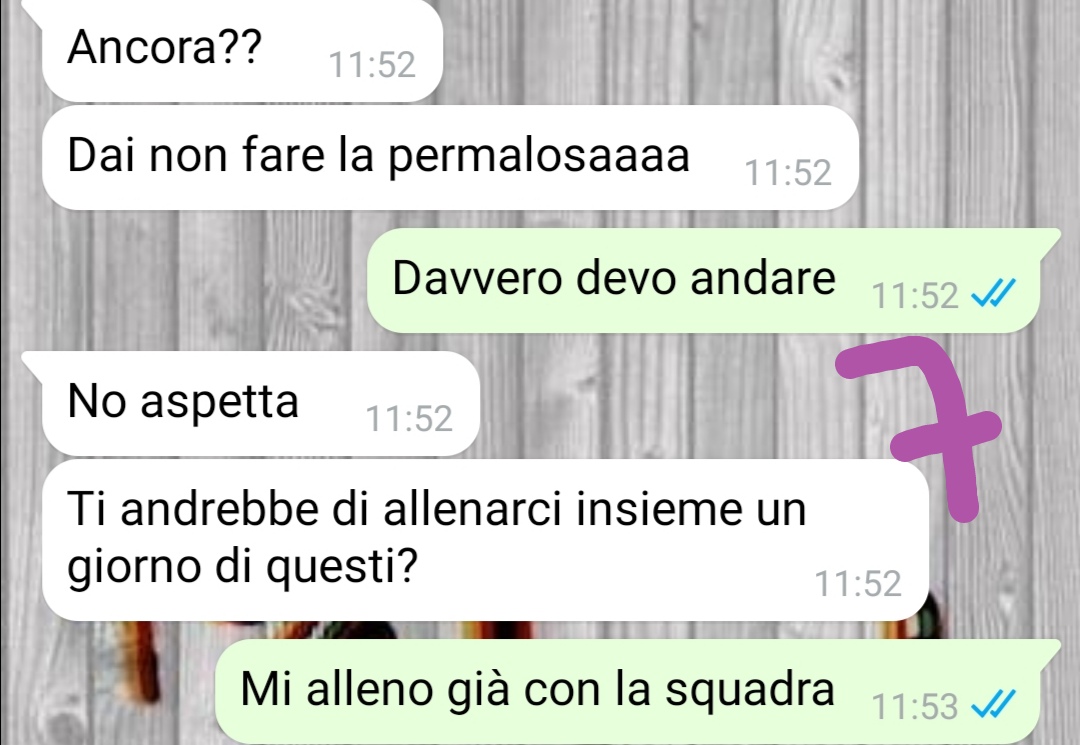Tap the 11:52 timestamp beside 'No aspetta'
The width and height of the screenshot is (1080, 745).
tap(409, 419)
